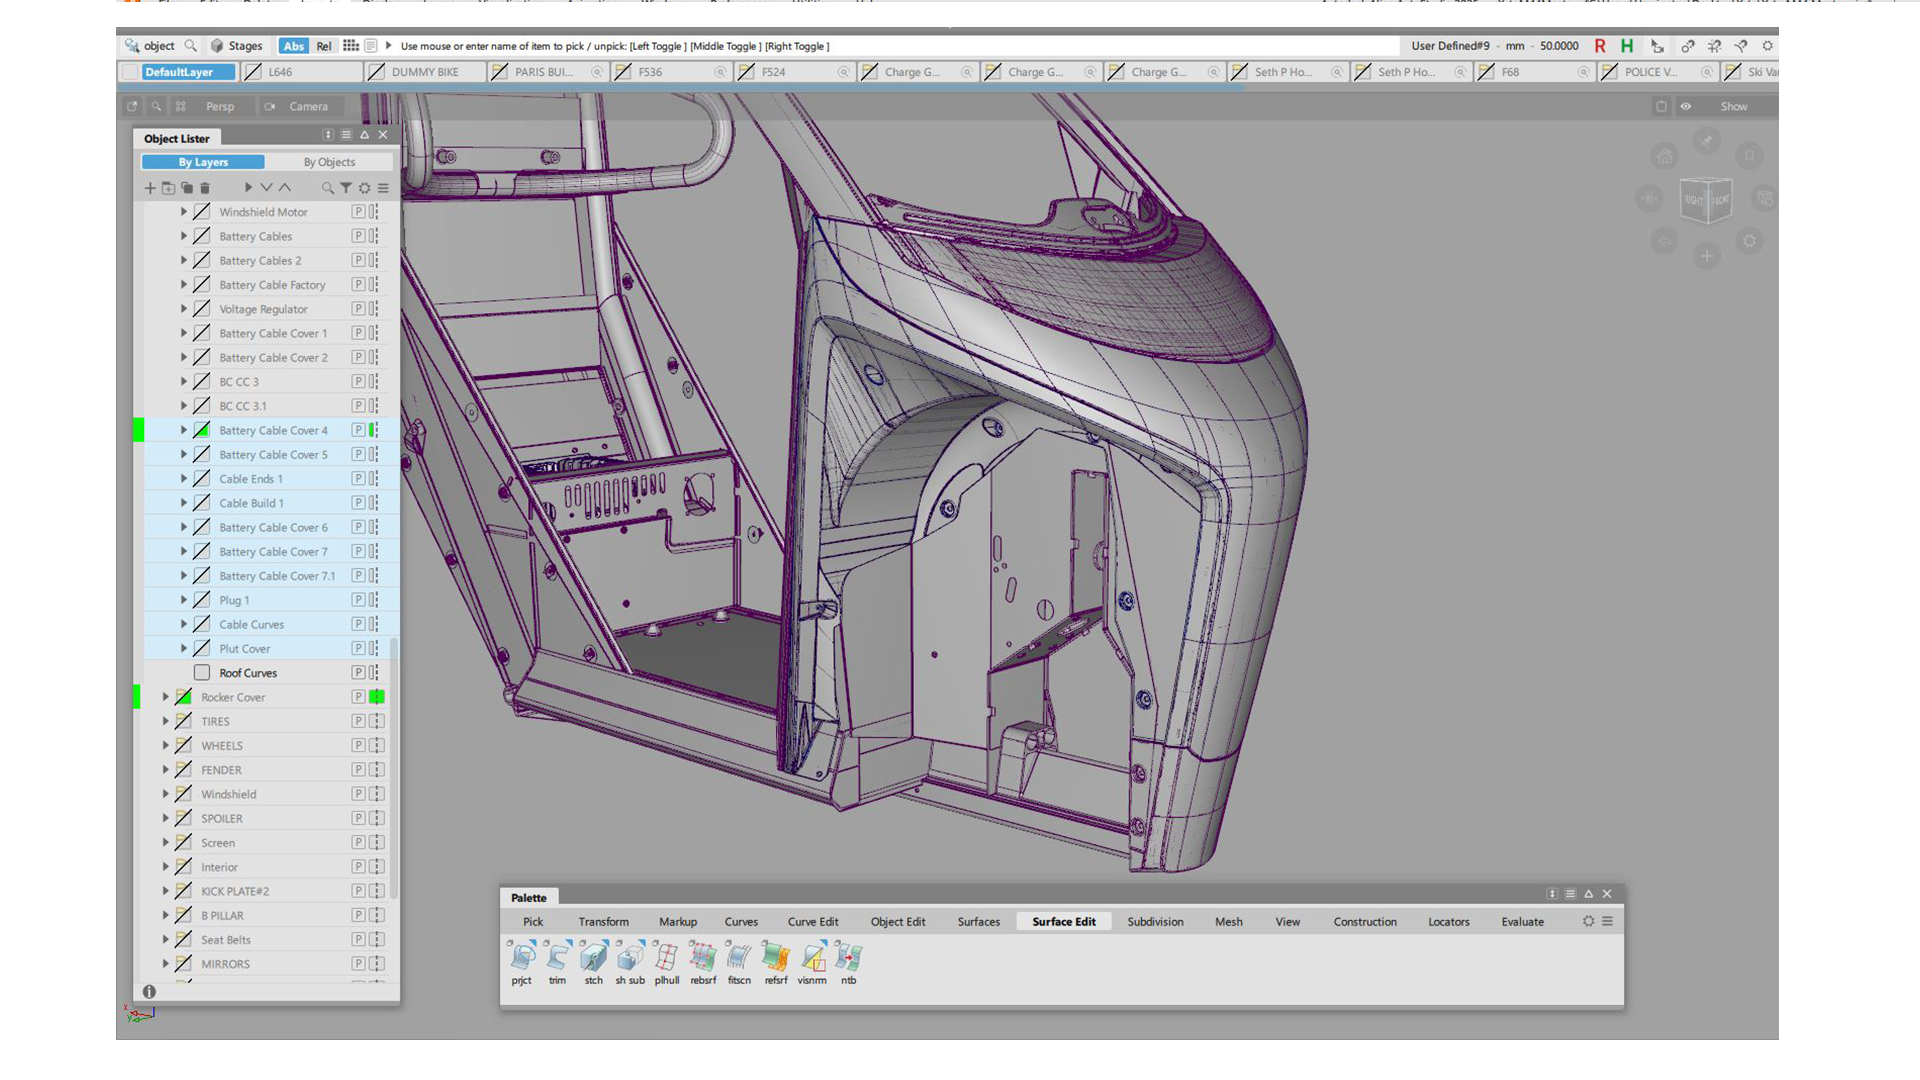Toggle visibility of Battery Cable Cover 4
The height and width of the screenshot is (1080, 1920).
point(202,430)
